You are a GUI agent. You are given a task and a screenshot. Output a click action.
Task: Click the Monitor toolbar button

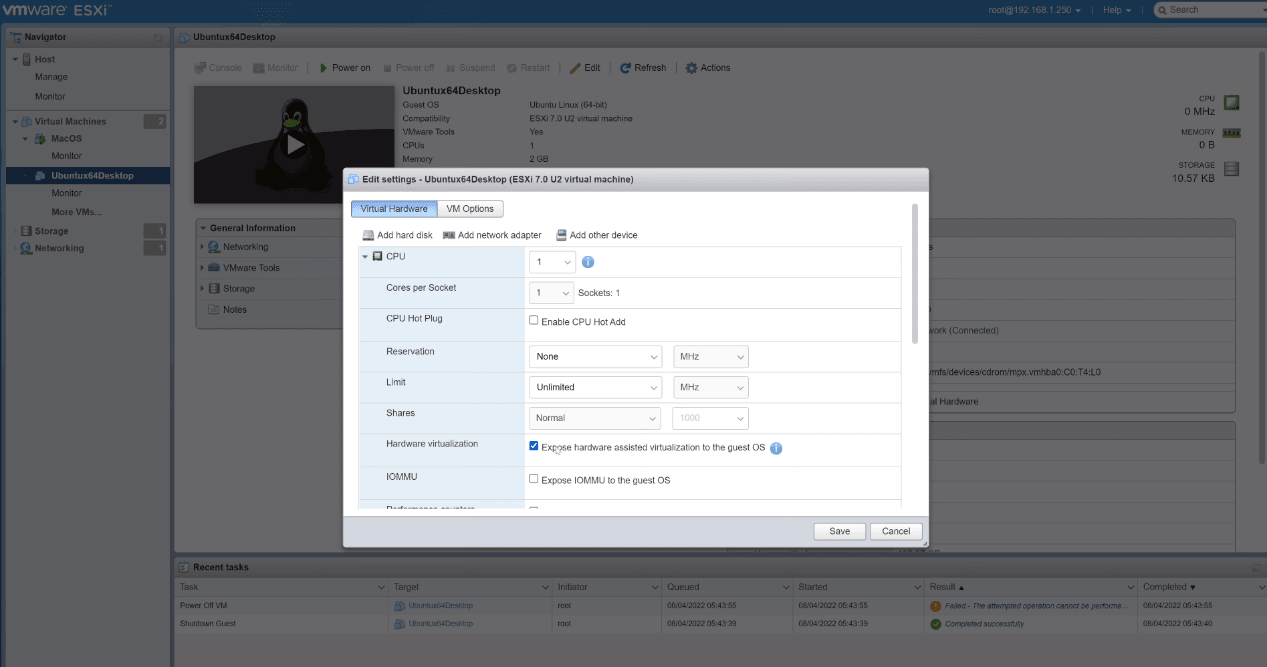click(275, 68)
